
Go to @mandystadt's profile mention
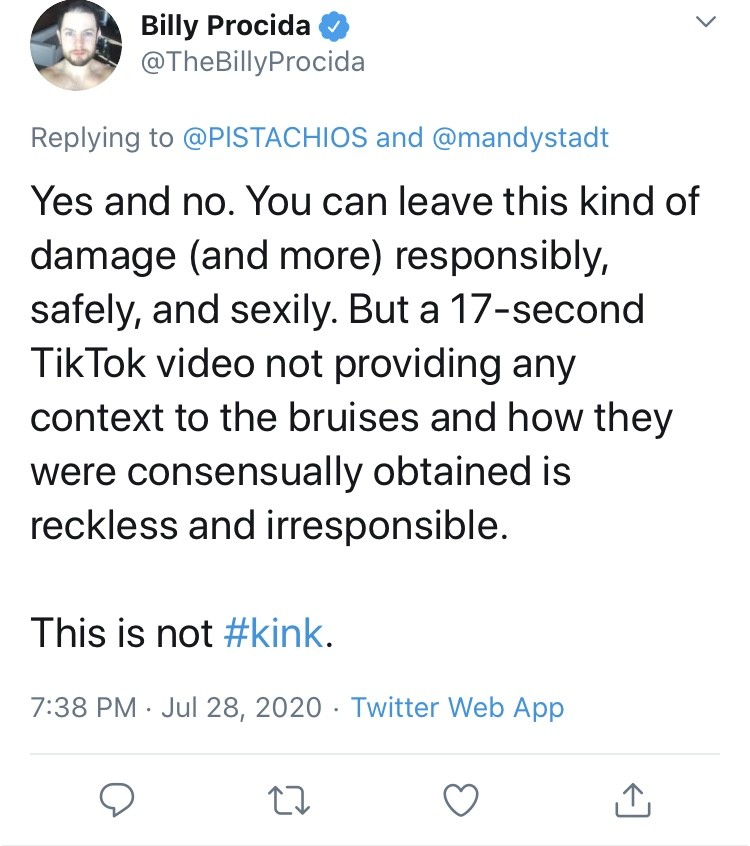pos(520,137)
